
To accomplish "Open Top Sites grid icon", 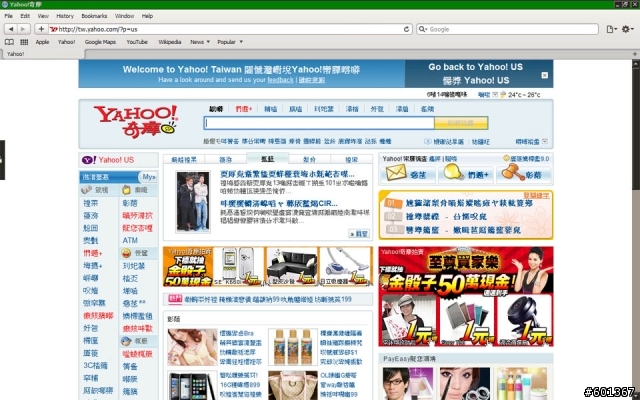I will click(x=24, y=42).
